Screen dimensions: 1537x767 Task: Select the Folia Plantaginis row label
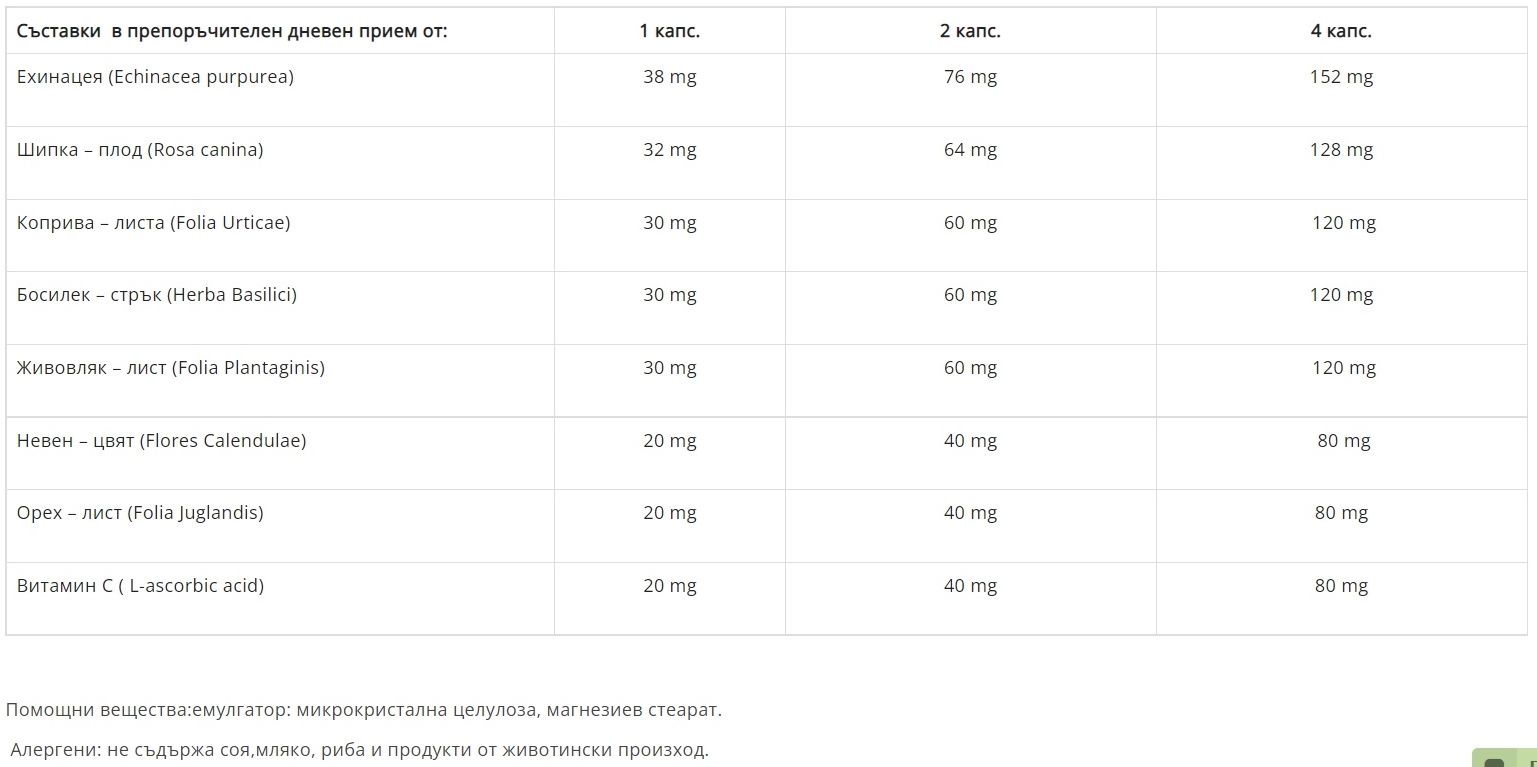tap(171, 368)
